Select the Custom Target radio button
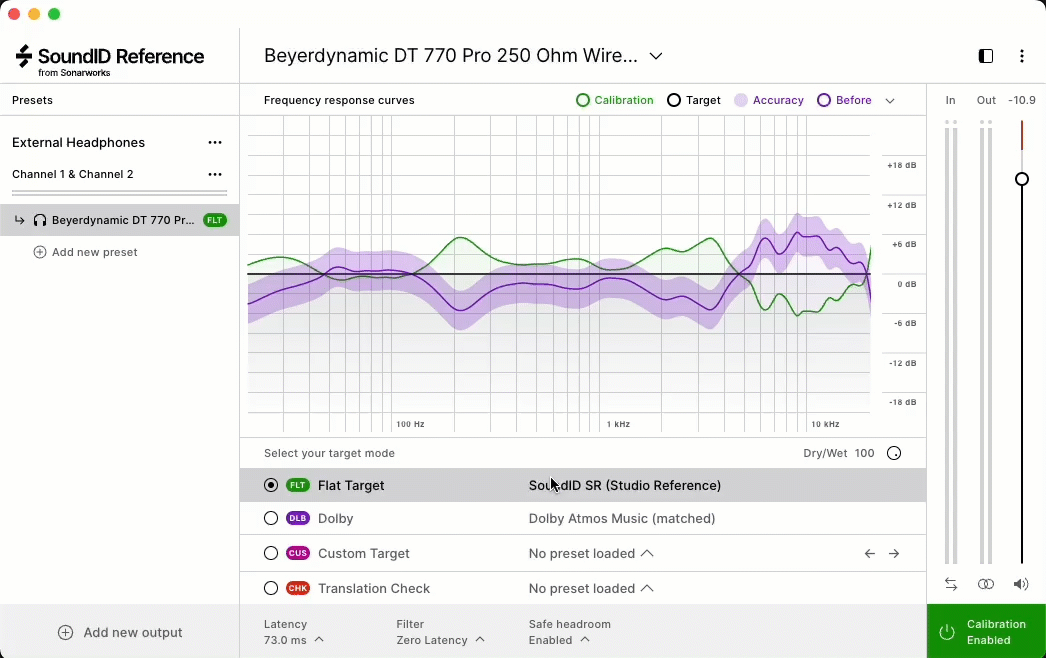Screen dimensions: 1046x658 tap(271, 553)
